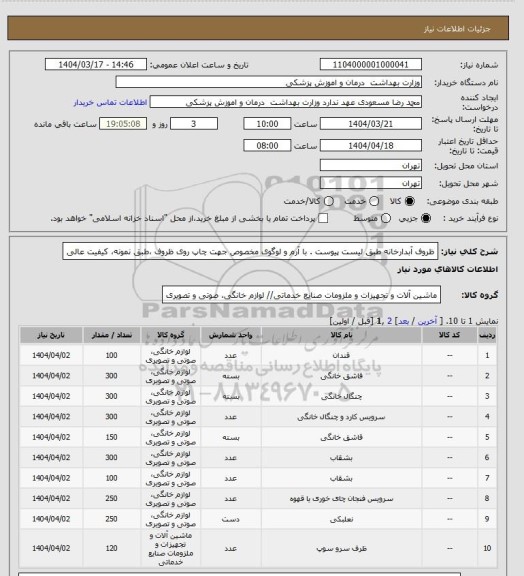Click the request creator field
The width and height of the screenshot is (524, 576).
coord(286,102)
